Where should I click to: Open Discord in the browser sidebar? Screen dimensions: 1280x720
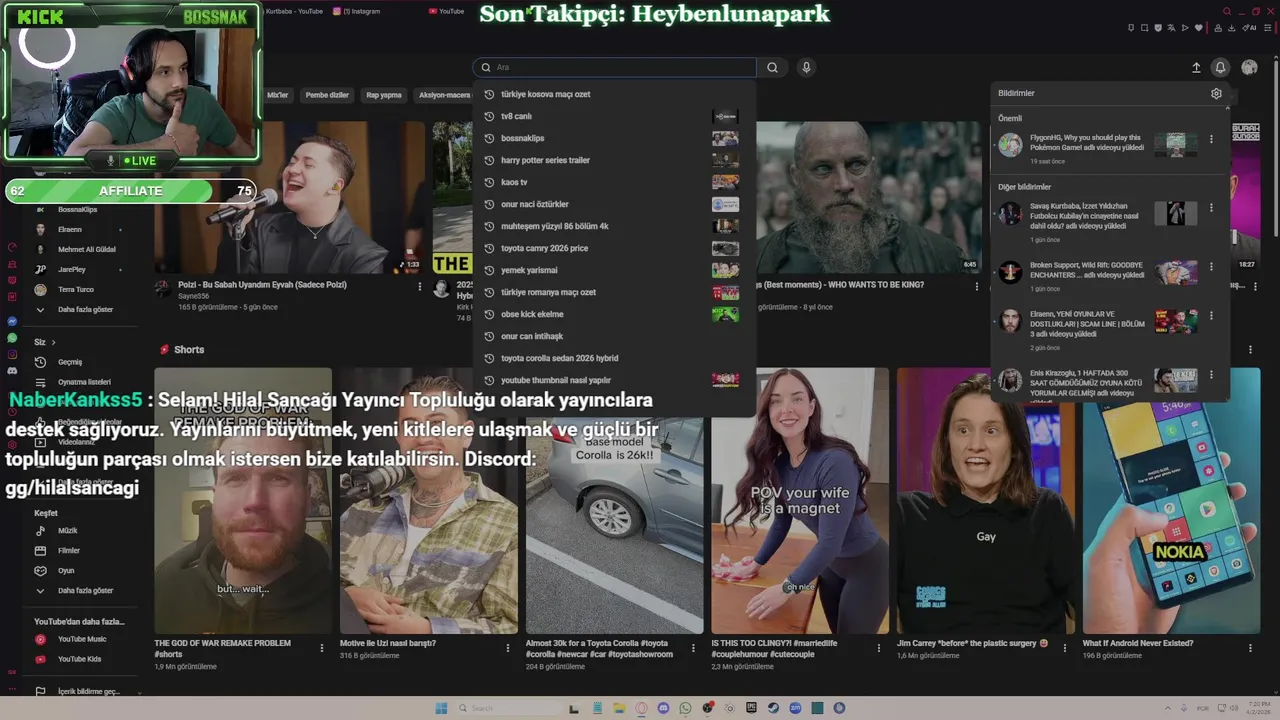click(x=12, y=371)
